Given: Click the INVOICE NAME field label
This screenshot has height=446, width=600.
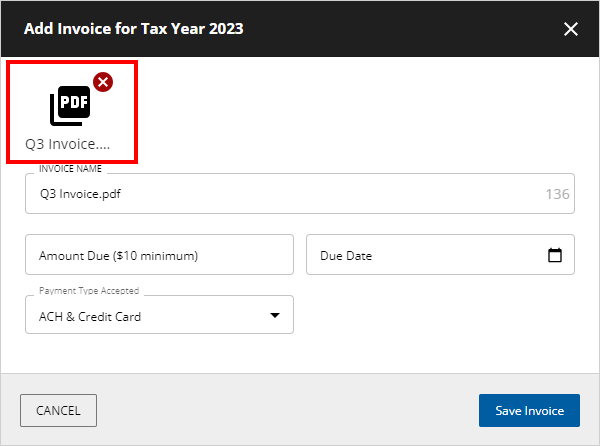Looking at the screenshot, I should point(70,169).
